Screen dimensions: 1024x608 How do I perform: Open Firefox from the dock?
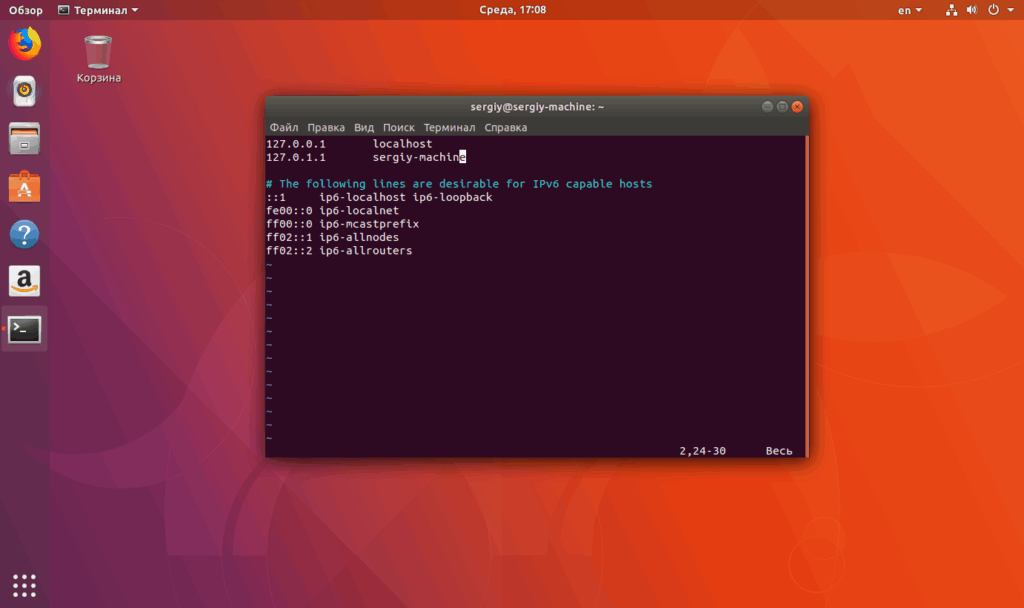click(x=24, y=44)
